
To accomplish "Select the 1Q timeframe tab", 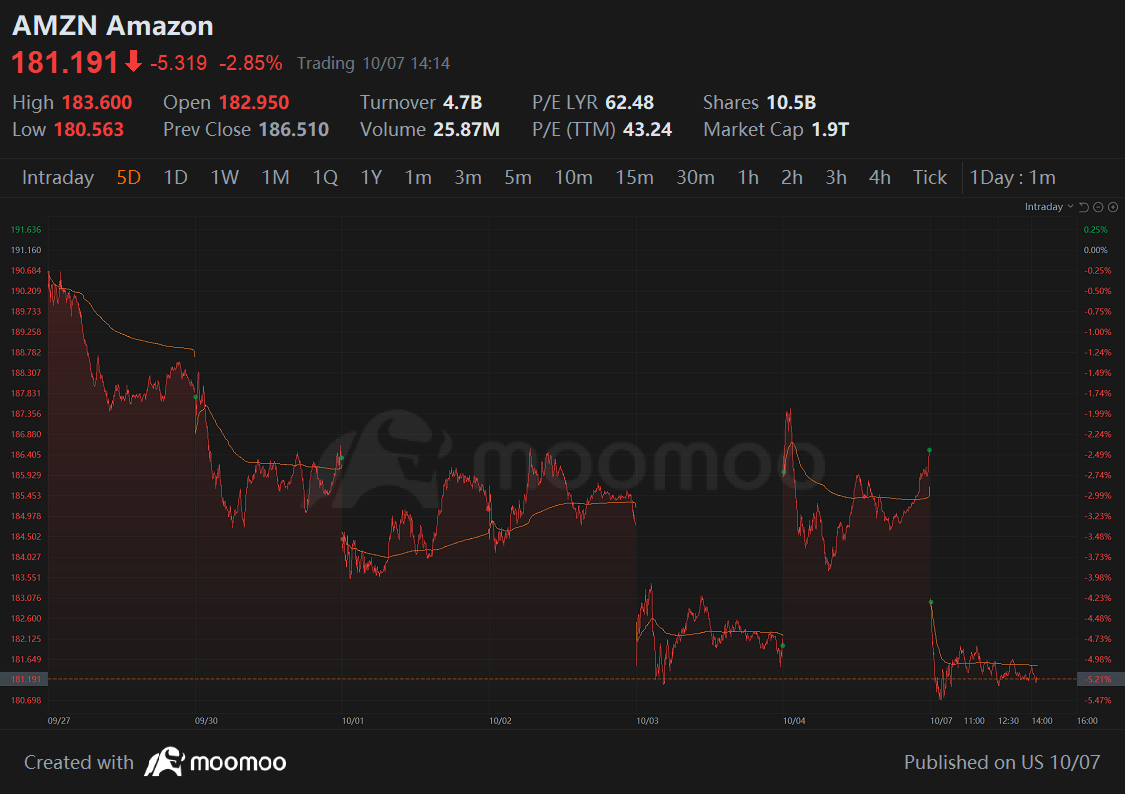I will click(x=325, y=177).
